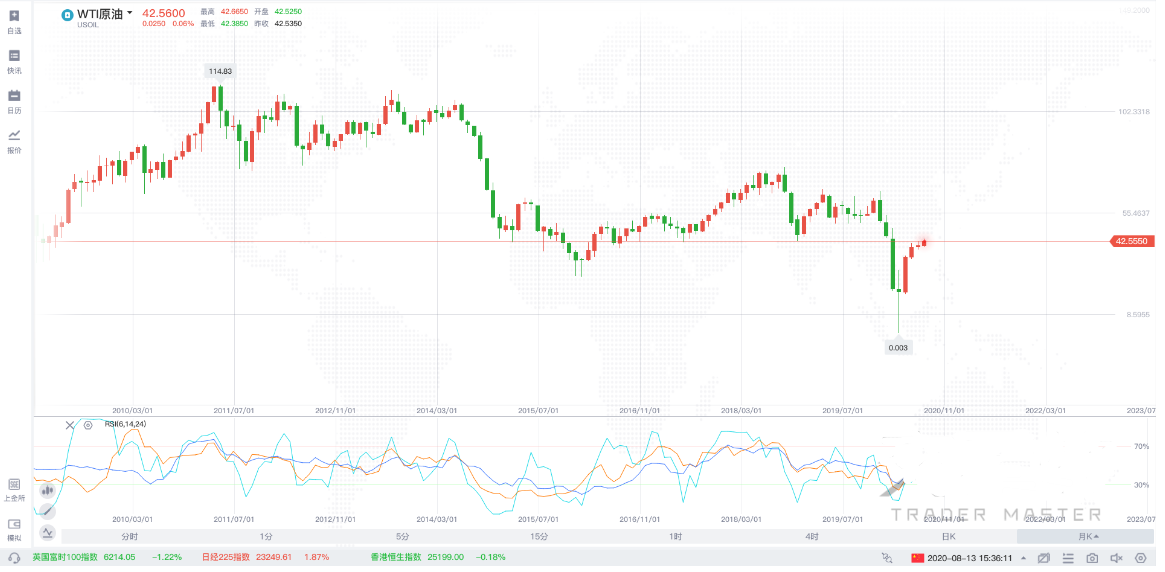Open the settings hexagon icon in status bar
Viewport: 1165px width, 572px height.
(1140, 557)
